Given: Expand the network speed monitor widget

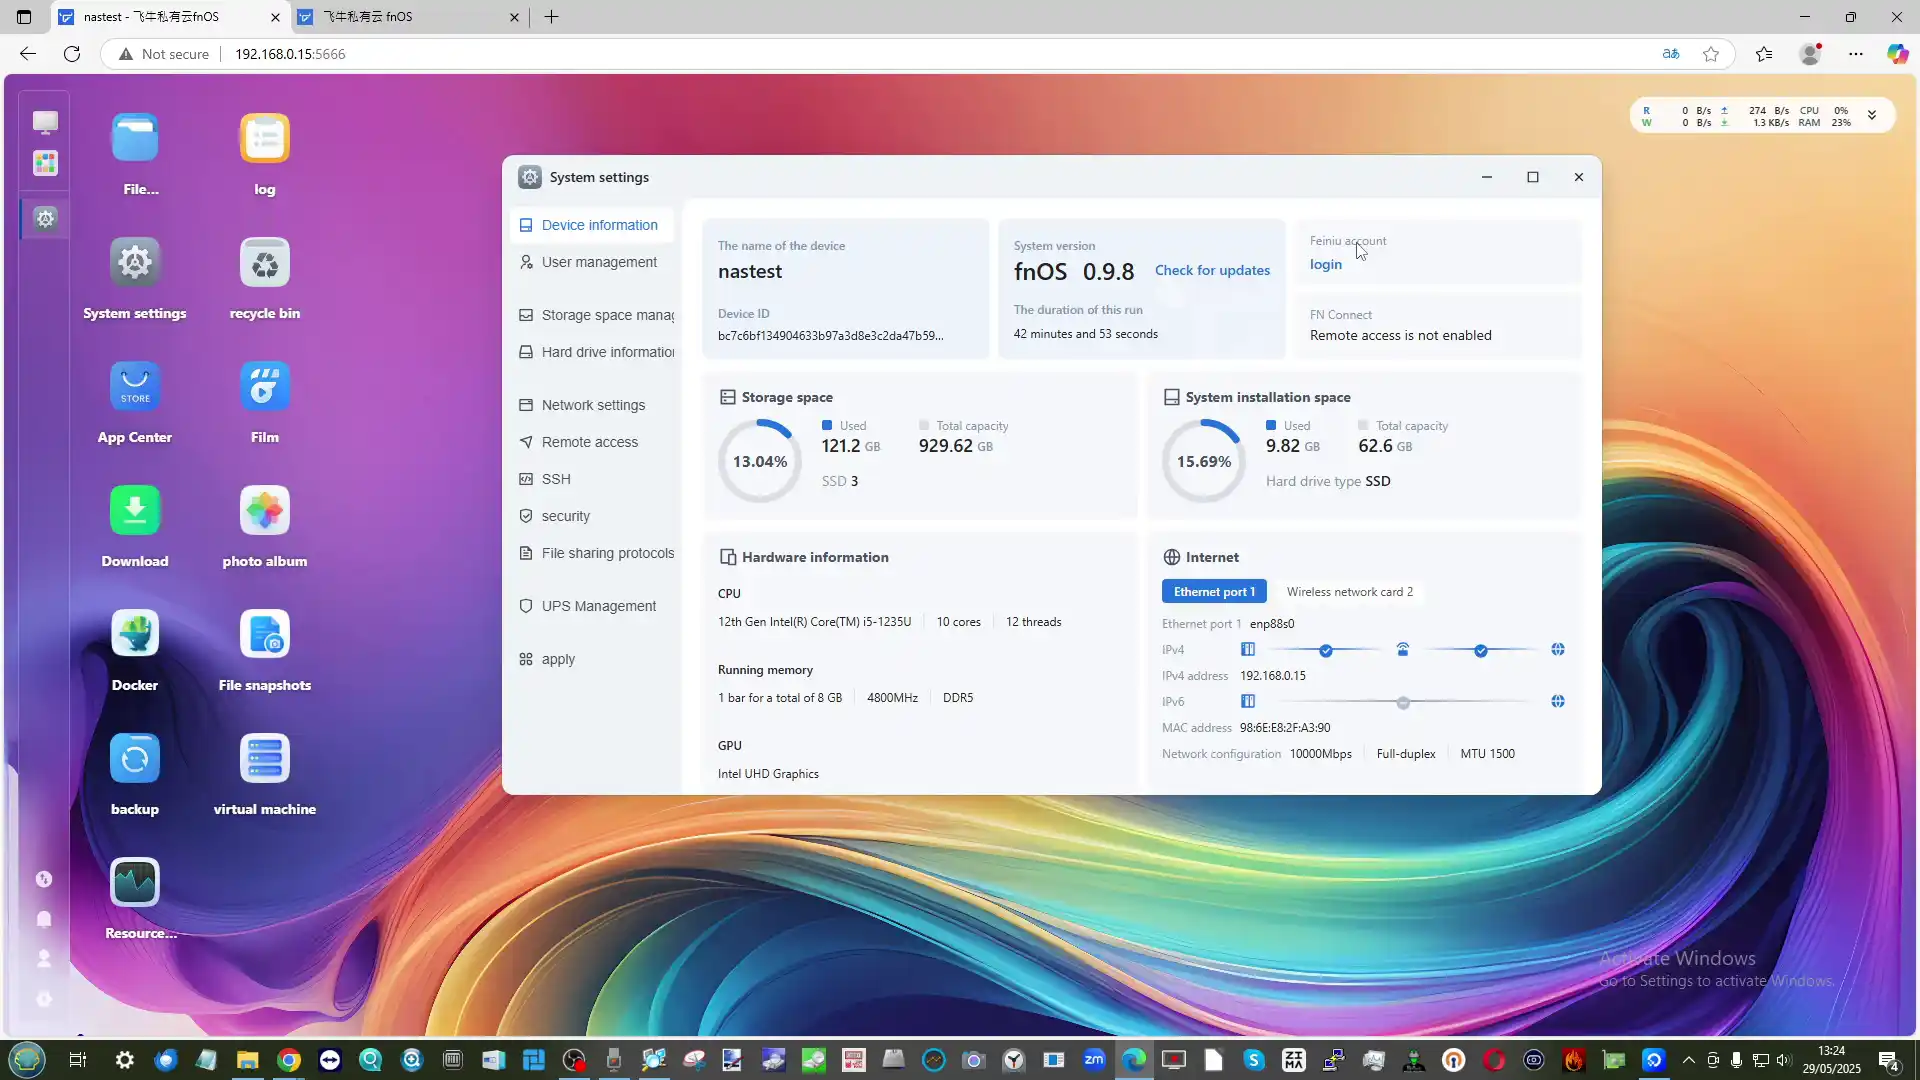Looking at the screenshot, I should click(1872, 116).
